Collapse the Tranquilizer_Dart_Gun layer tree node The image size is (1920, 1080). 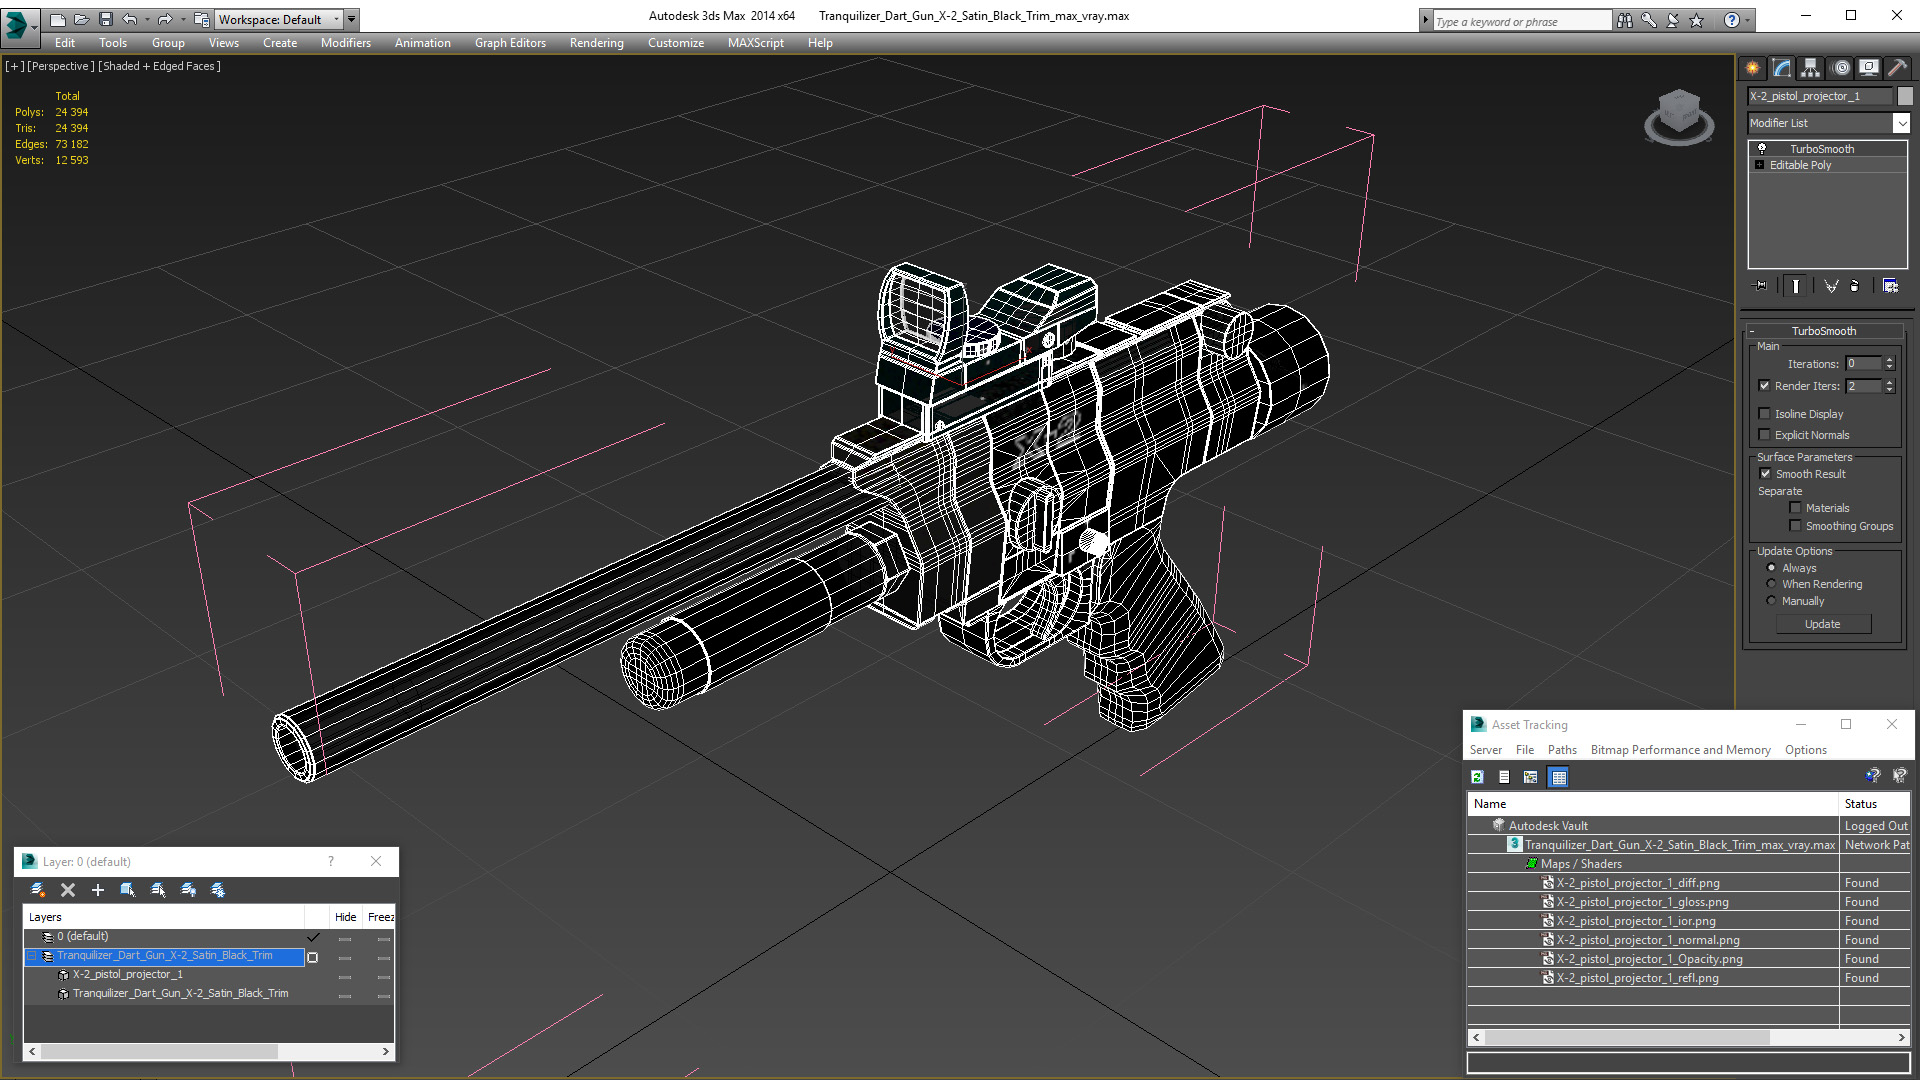pyautogui.click(x=31, y=956)
